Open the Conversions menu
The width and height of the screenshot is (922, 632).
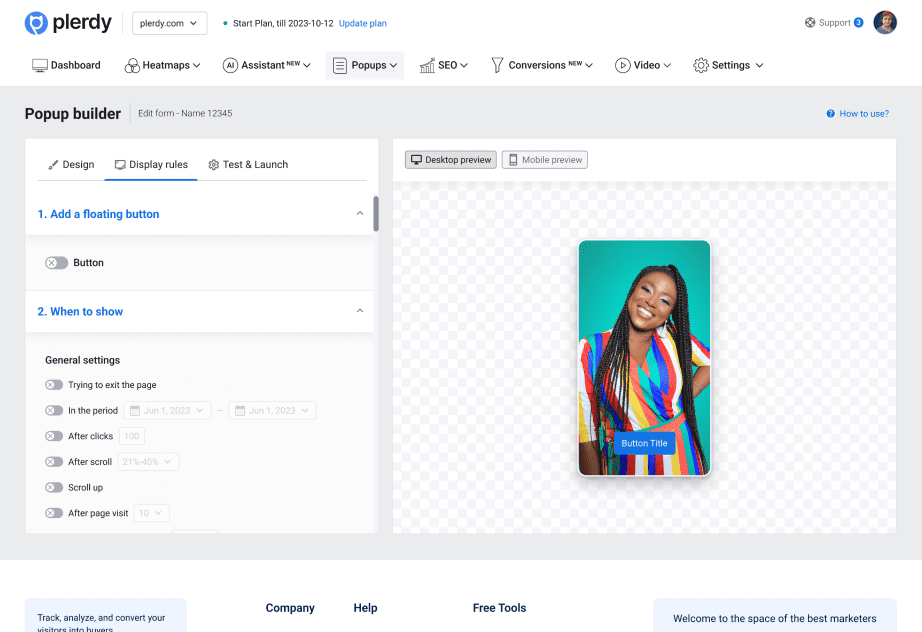tap(542, 65)
